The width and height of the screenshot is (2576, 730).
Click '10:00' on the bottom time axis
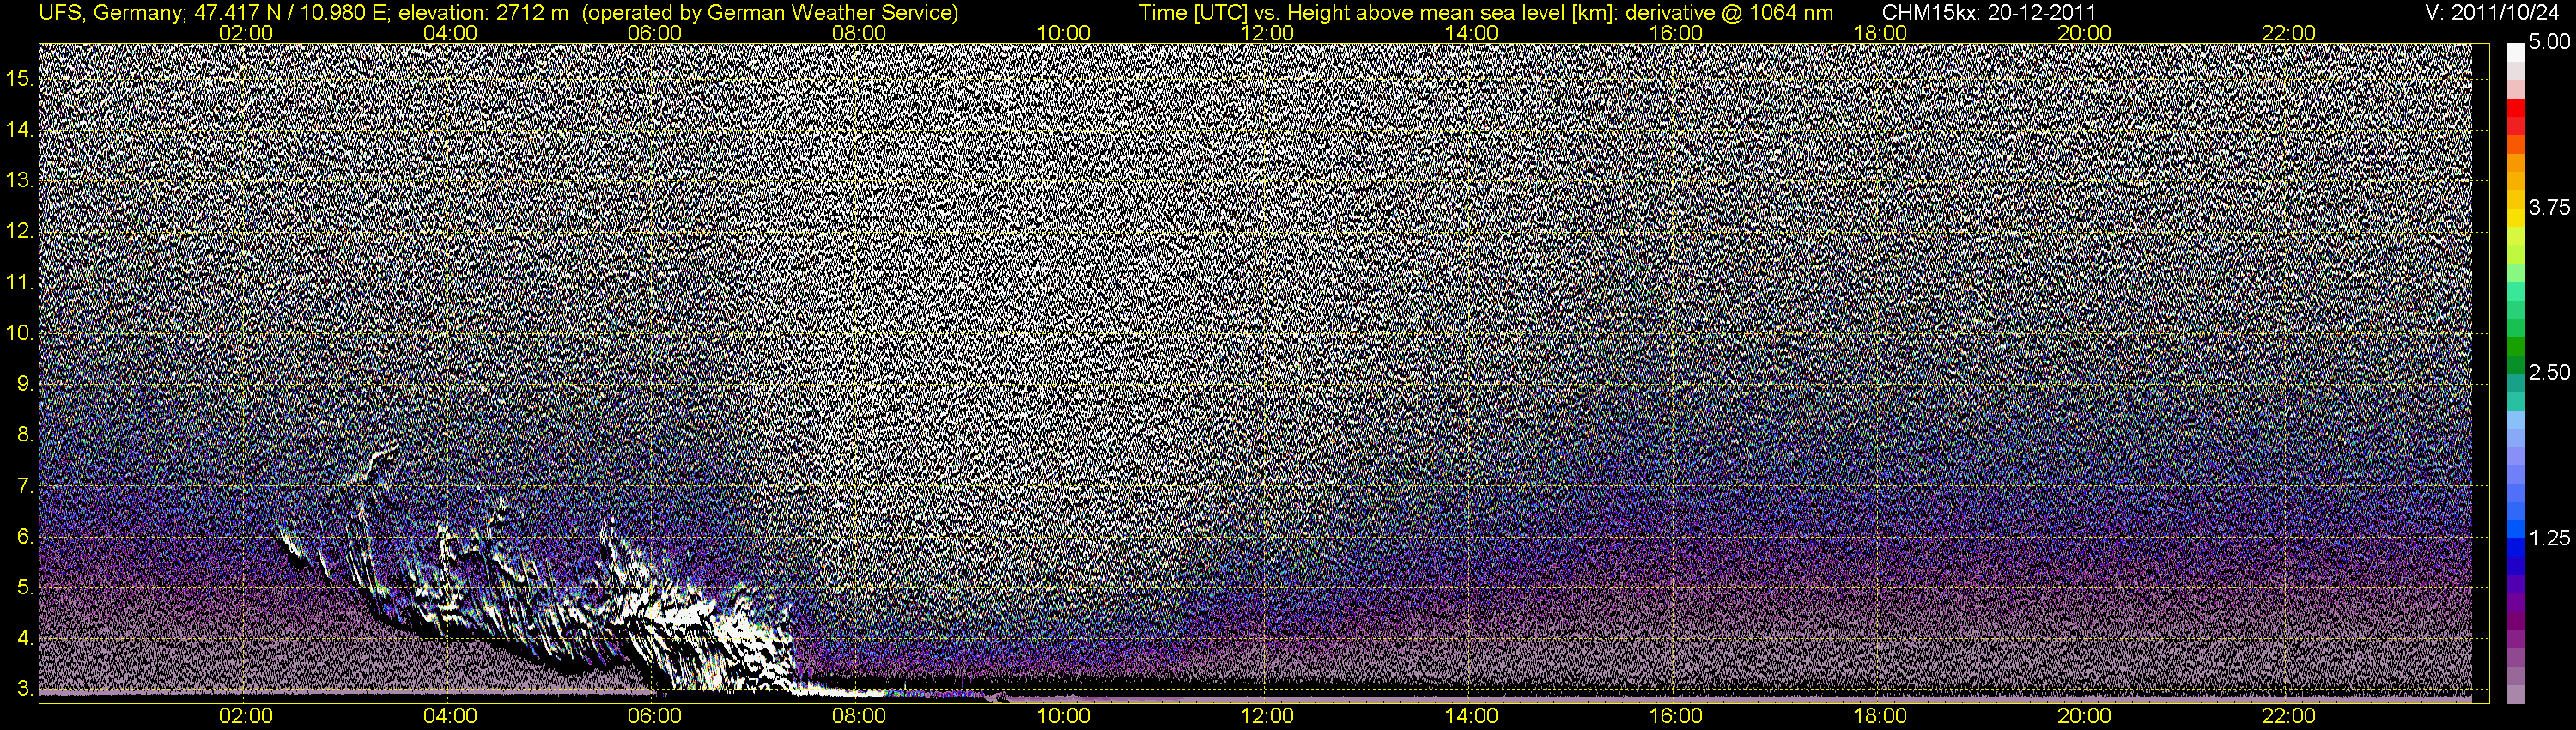(1063, 716)
